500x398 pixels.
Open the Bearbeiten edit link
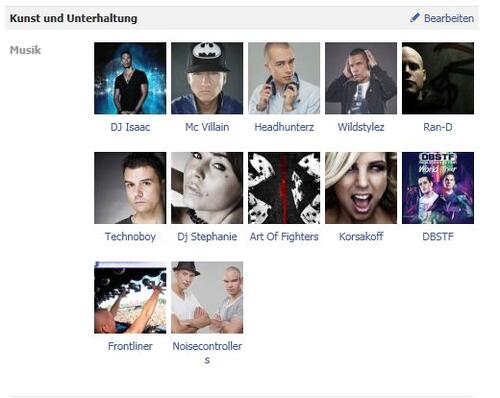(x=449, y=18)
